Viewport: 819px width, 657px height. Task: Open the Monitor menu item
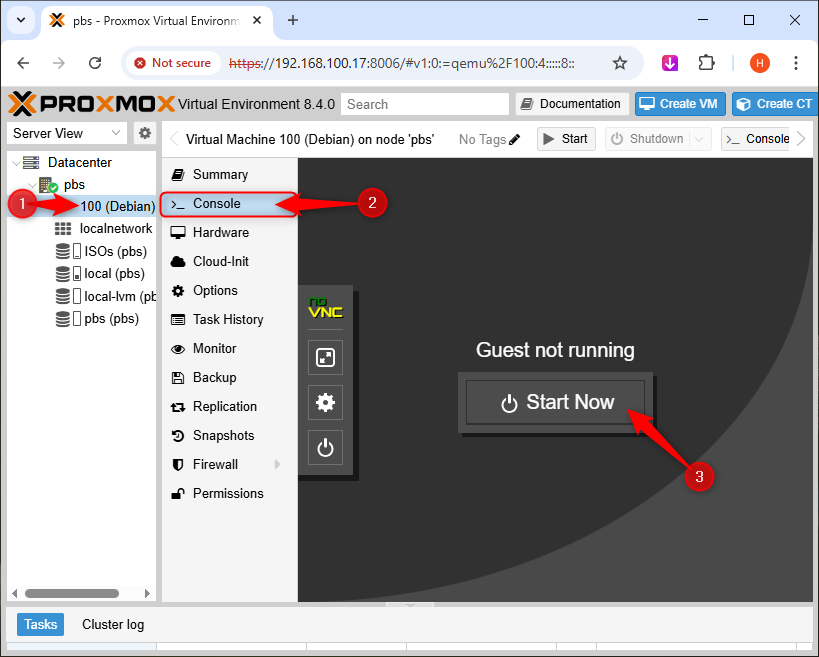click(229, 348)
